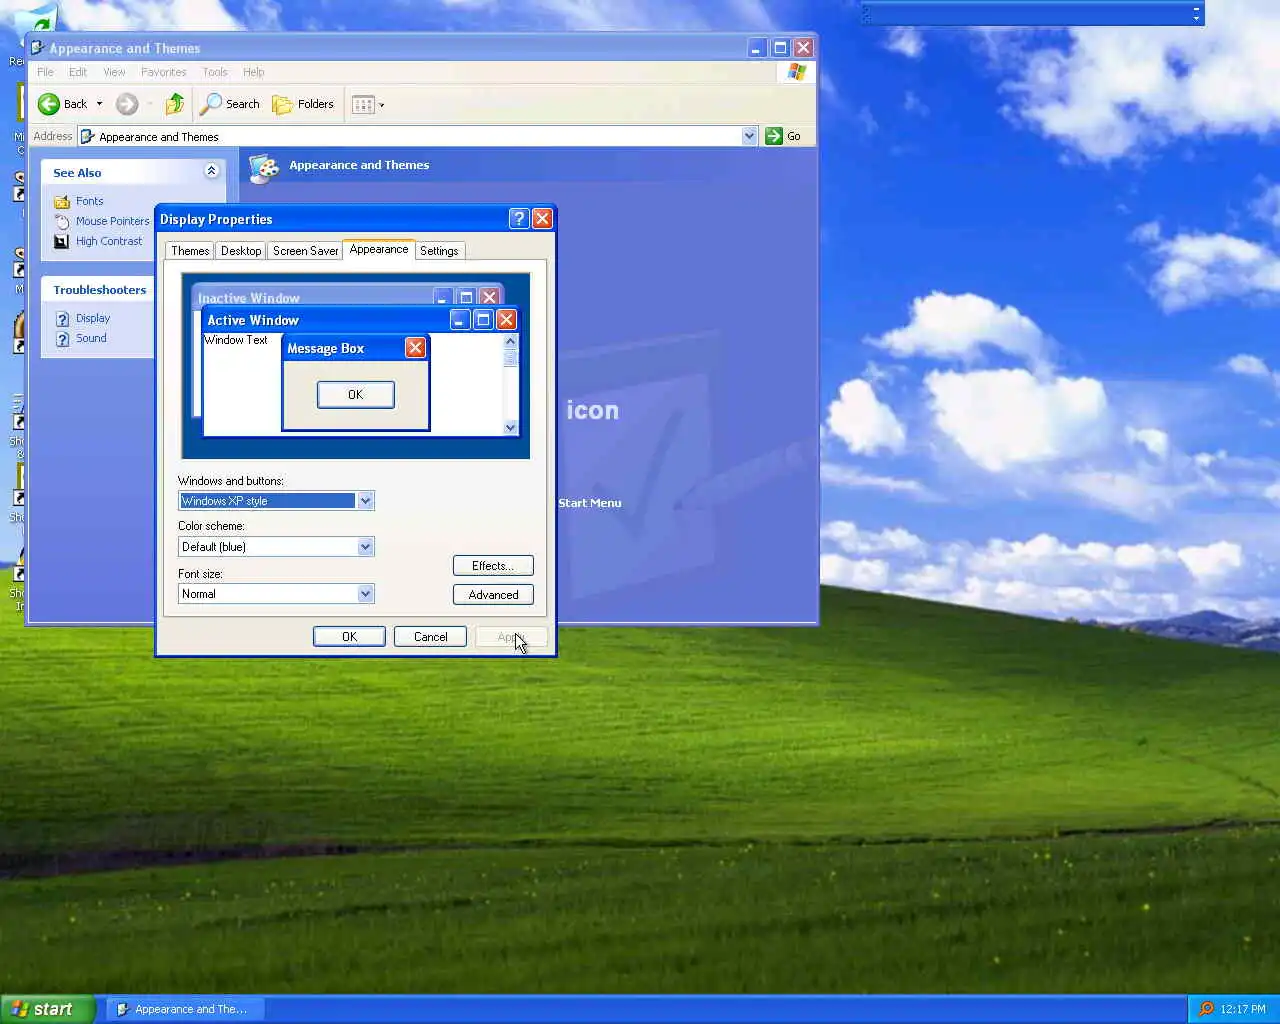Click the Fonts link
Image resolution: width=1280 pixels, height=1024 pixels.
click(x=90, y=201)
